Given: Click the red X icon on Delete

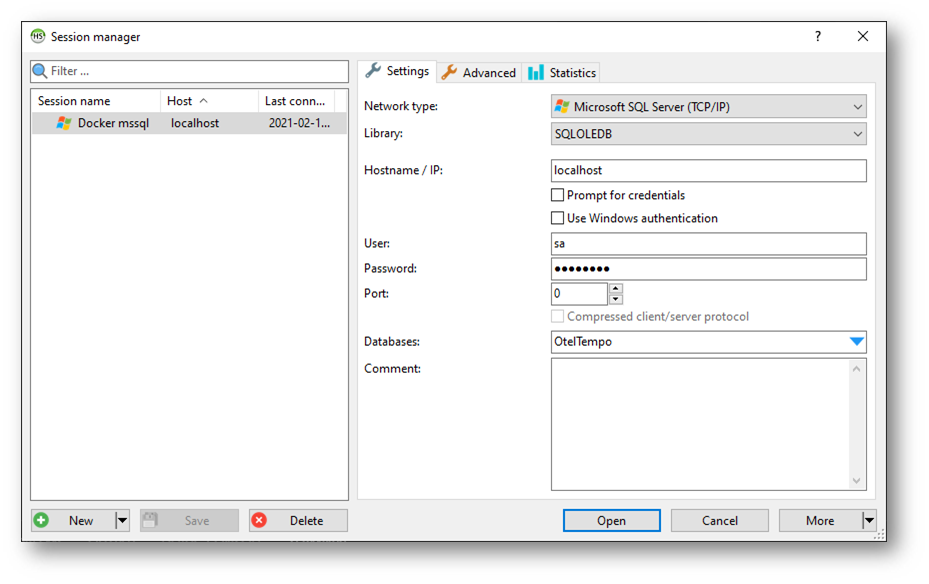Looking at the screenshot, I should point(259,521).
